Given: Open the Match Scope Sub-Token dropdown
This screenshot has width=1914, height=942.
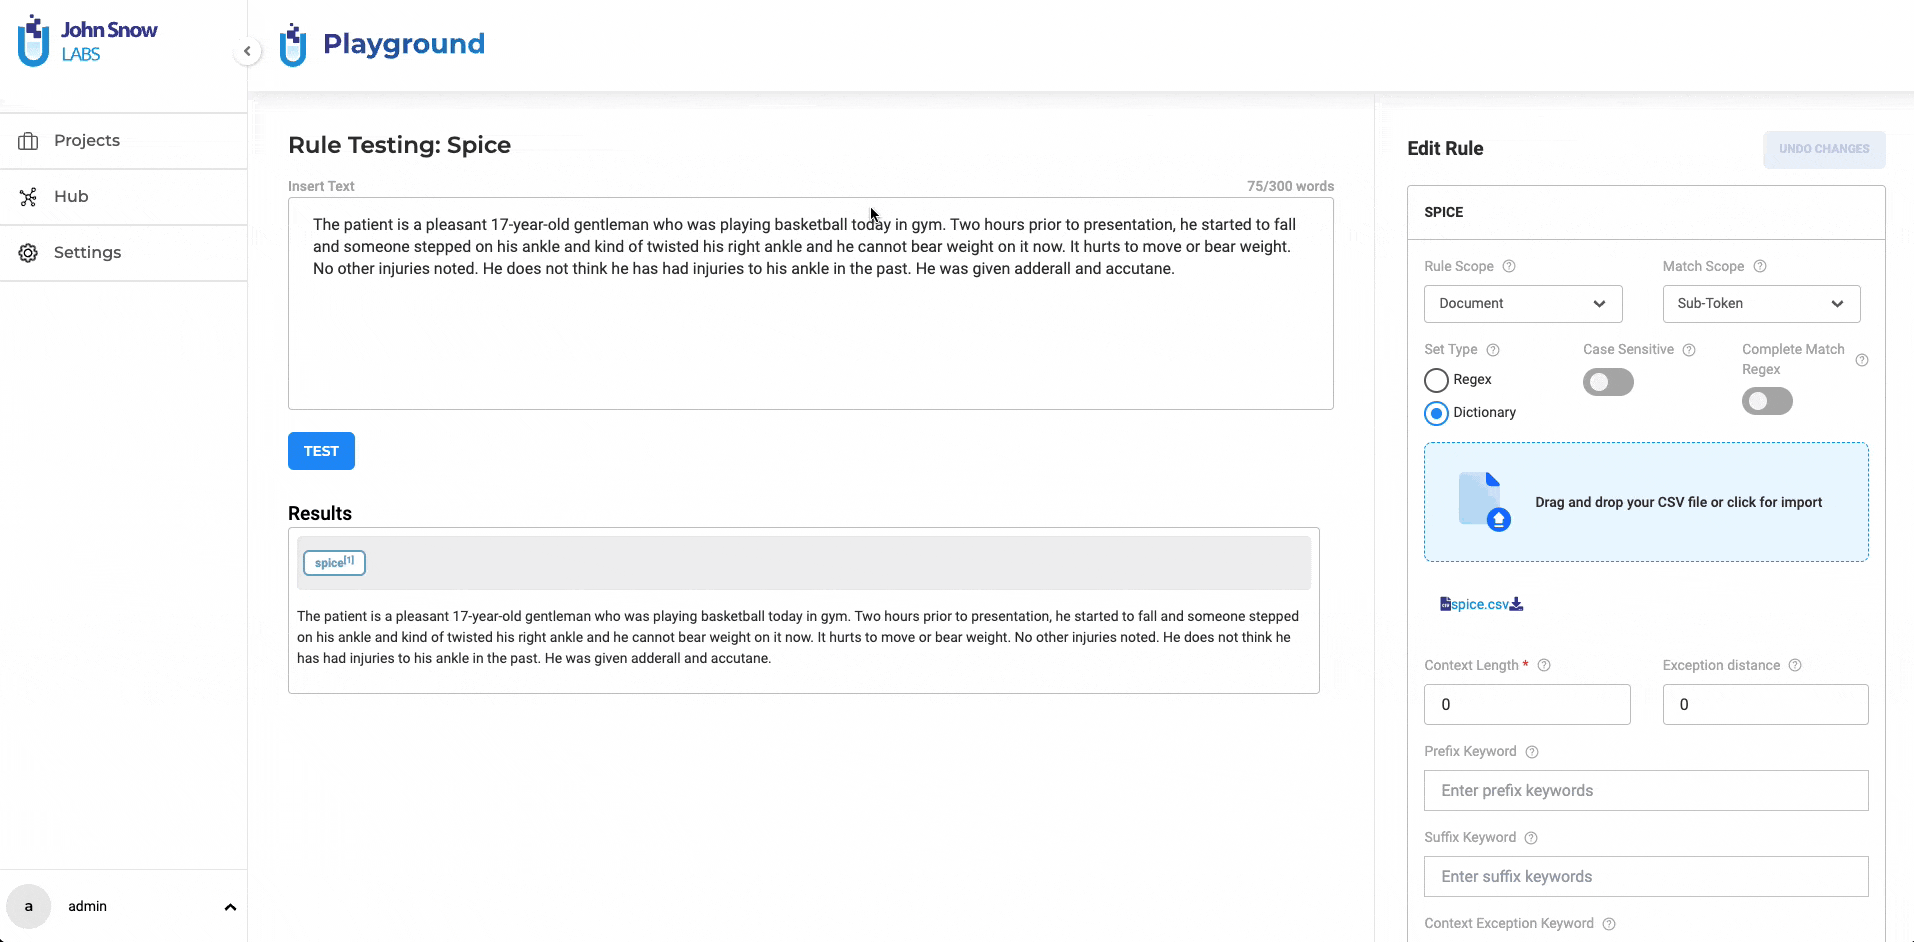Looking at the screenshot, I should [x=1761, y=304].
